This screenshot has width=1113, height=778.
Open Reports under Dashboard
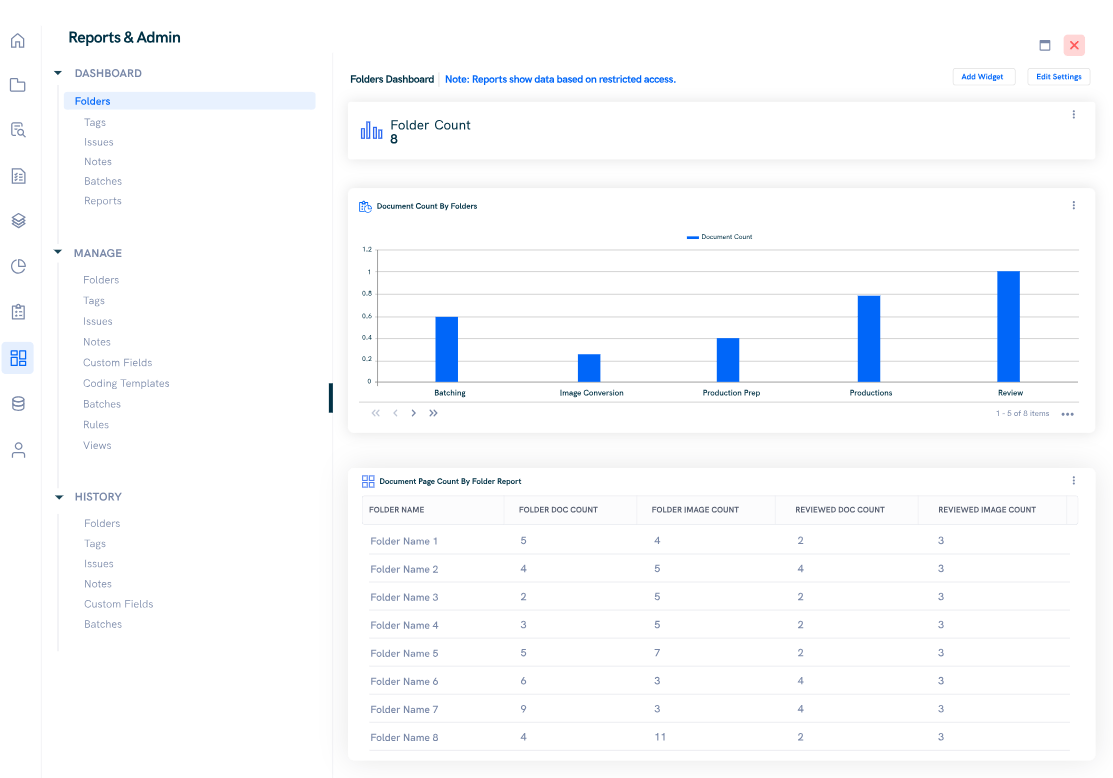point(103,201)
